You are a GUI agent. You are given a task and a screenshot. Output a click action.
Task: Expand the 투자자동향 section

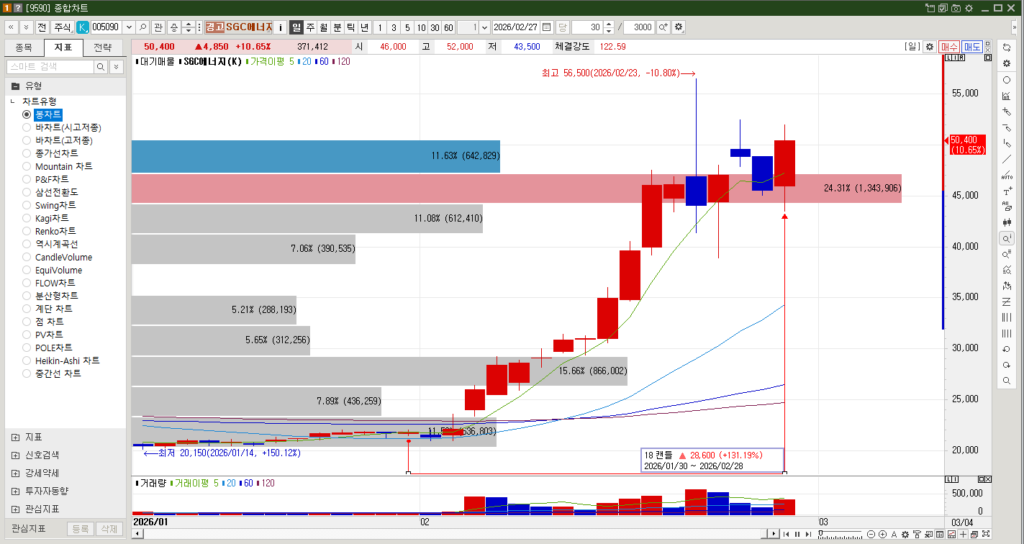coord(15,491)
